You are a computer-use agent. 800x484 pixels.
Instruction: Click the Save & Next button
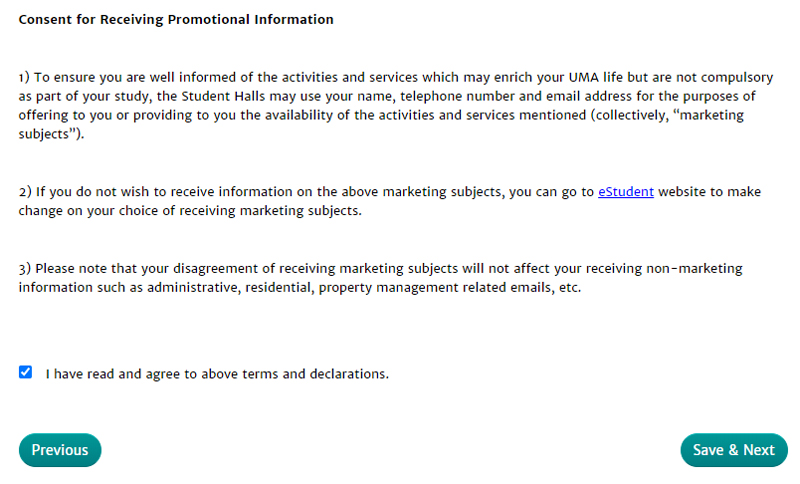click(733, 450)
